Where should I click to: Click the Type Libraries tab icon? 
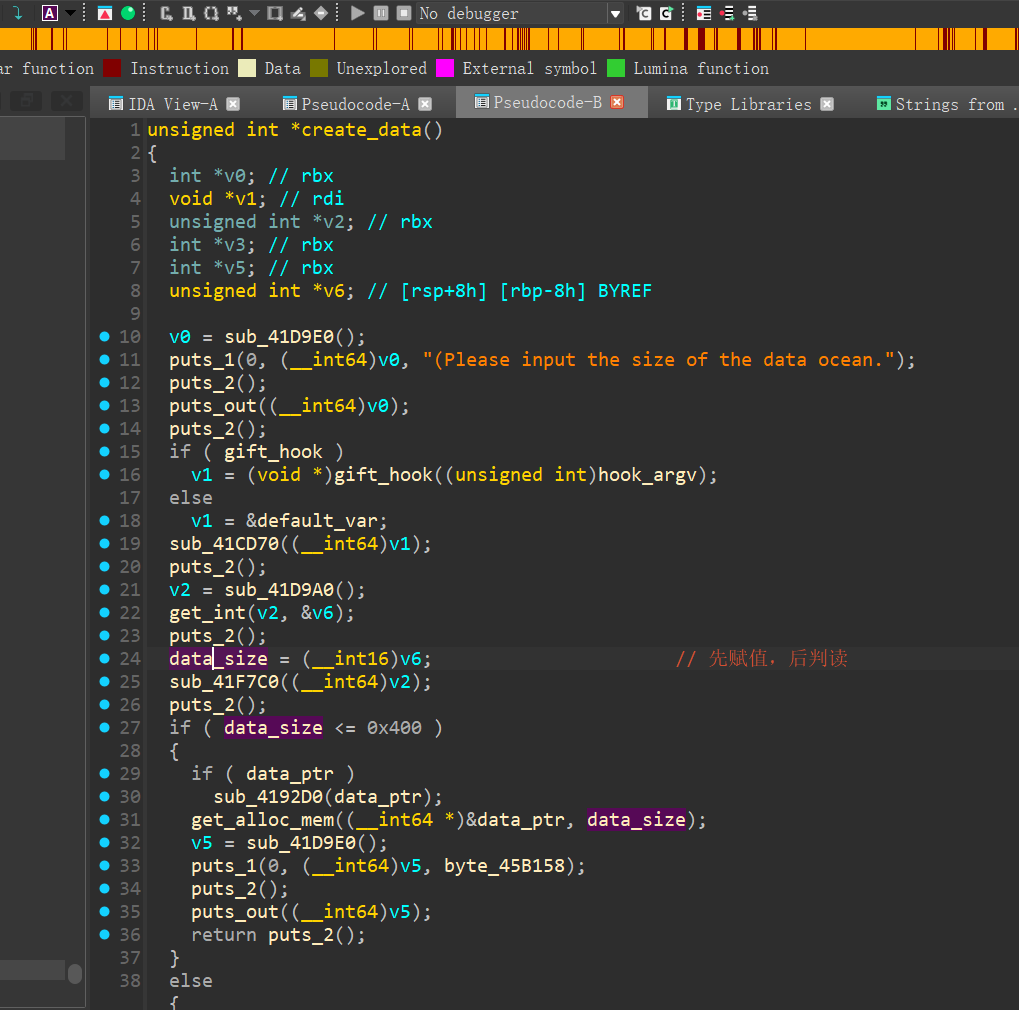click(674, 103)
